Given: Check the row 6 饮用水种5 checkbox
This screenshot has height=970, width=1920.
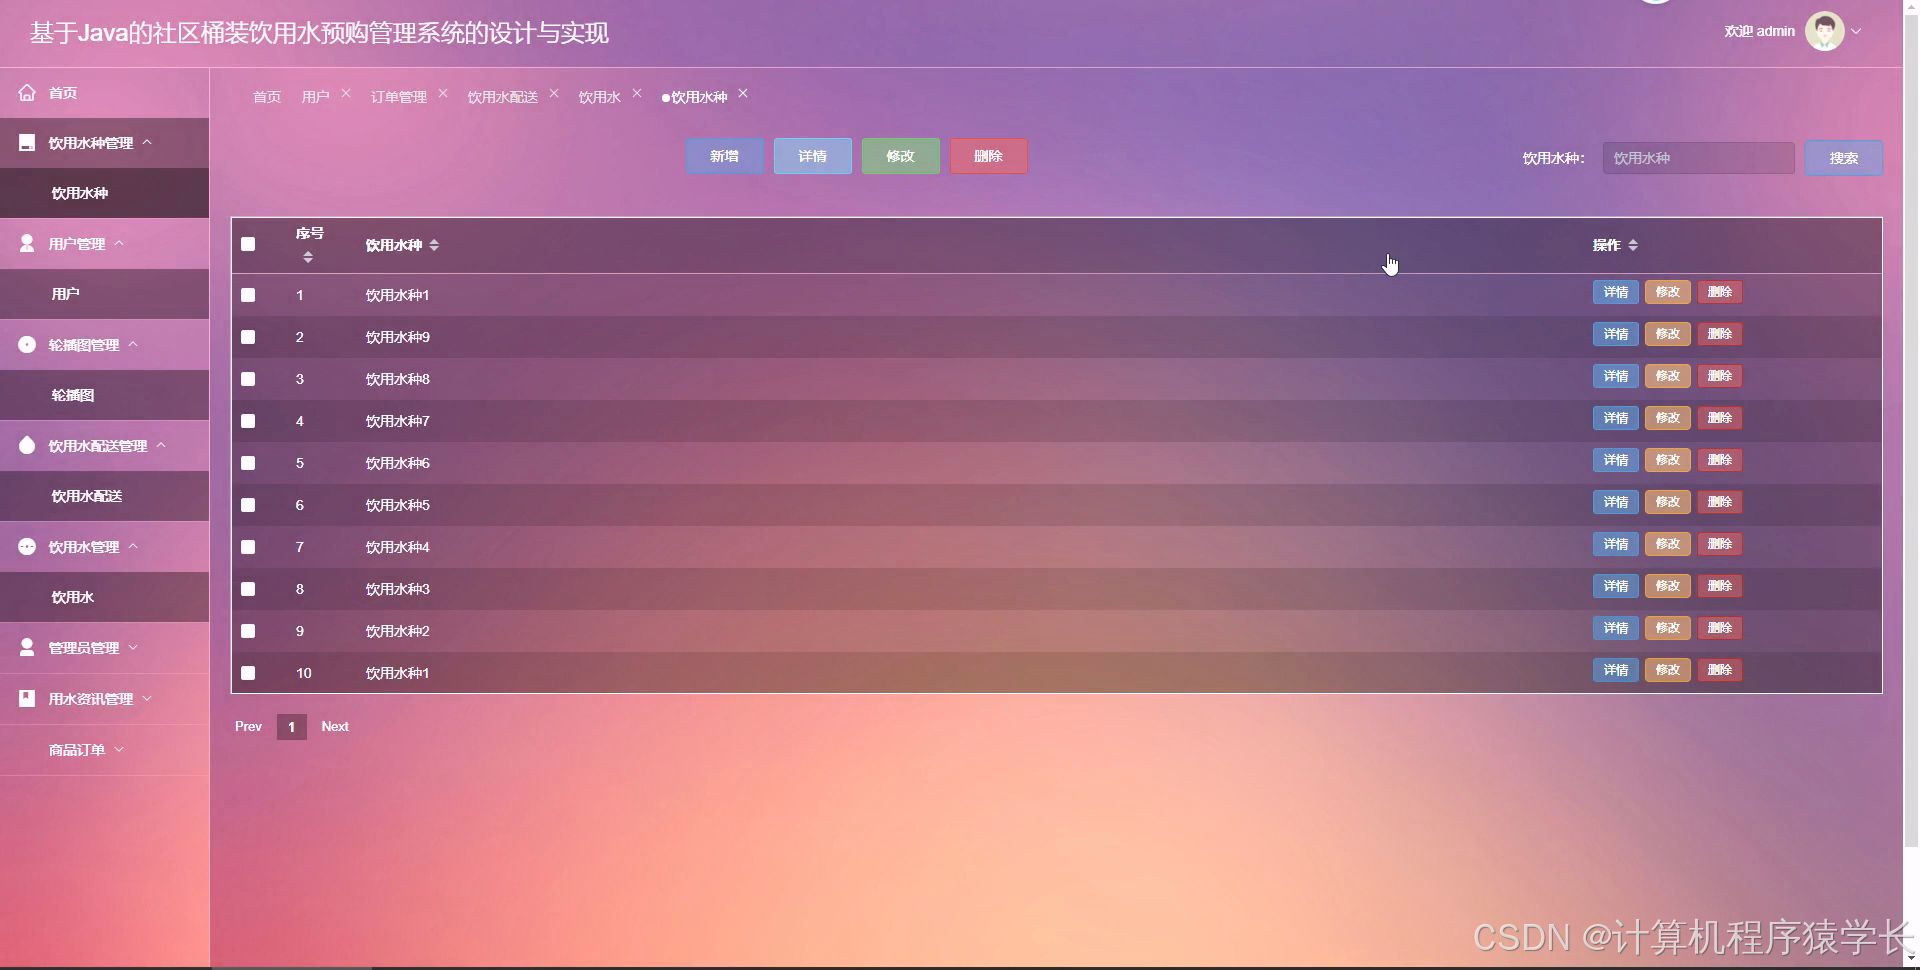Looking at the screenshot, I should tap(248, 505).
